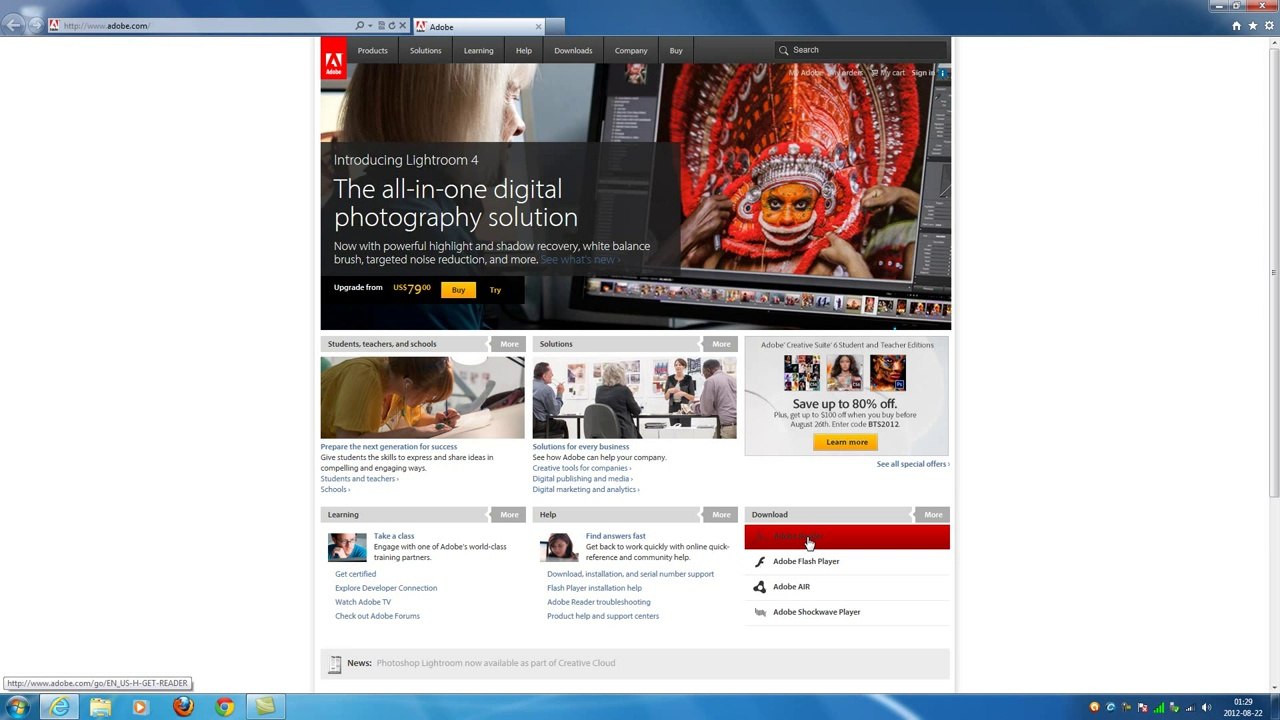Open the Students and teachers link
Image resolution: width=1280 pixels, height=720 pixels.
coord(359,479)
